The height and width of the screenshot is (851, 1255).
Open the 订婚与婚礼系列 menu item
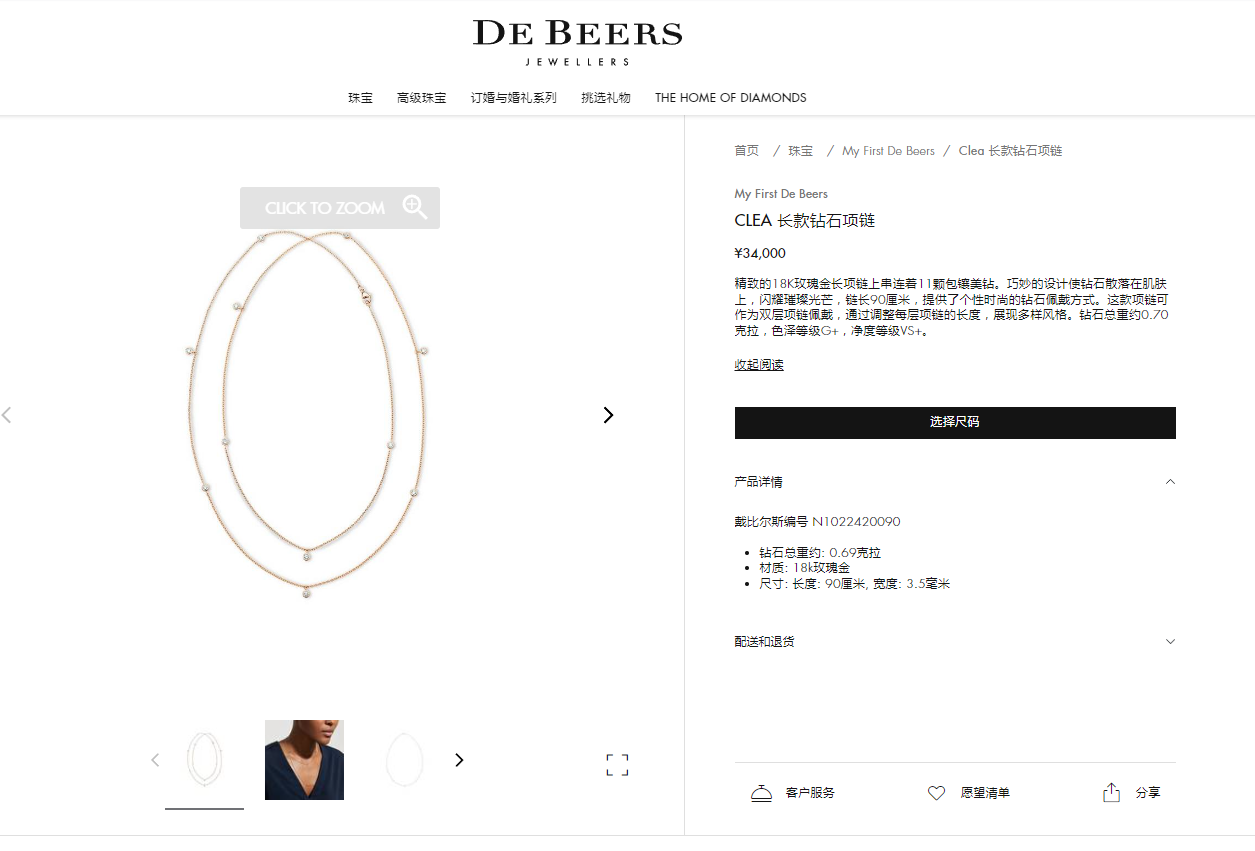tap(513, 98)
